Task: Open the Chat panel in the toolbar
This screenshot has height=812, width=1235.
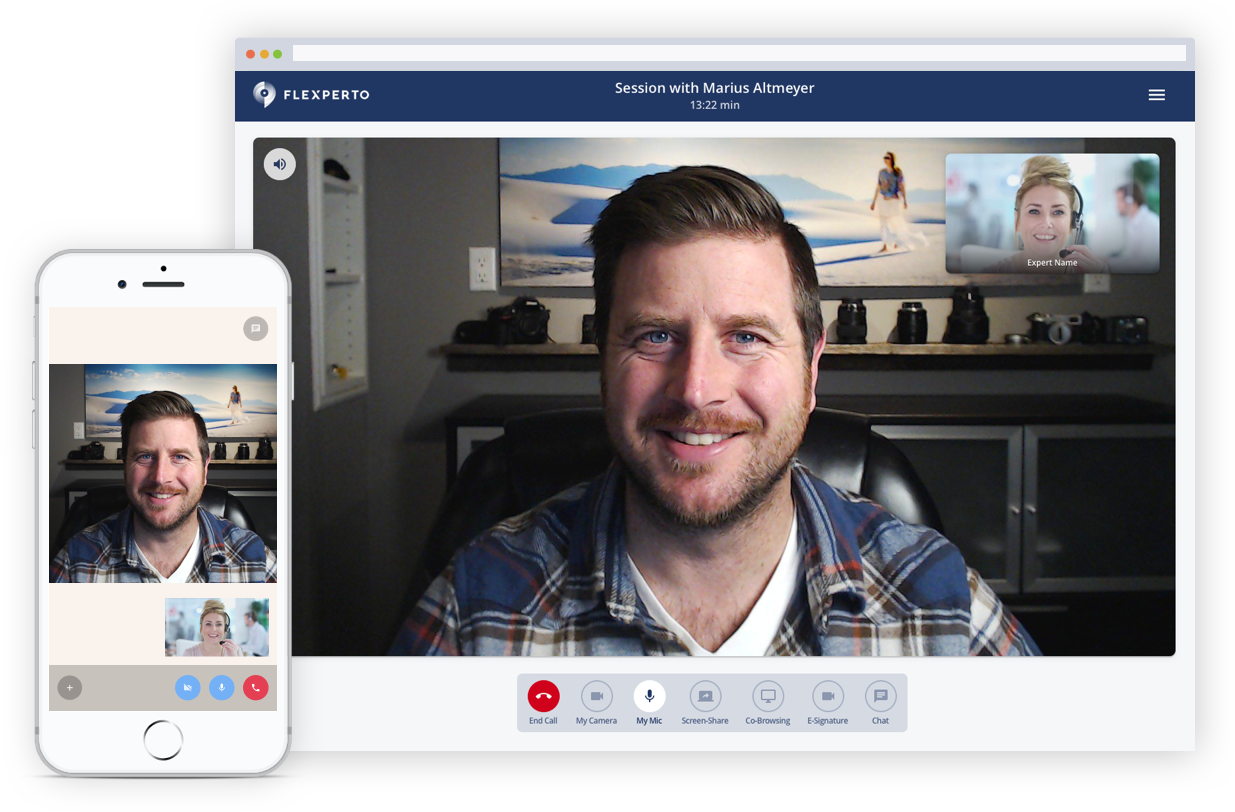Action: point(880,696)
